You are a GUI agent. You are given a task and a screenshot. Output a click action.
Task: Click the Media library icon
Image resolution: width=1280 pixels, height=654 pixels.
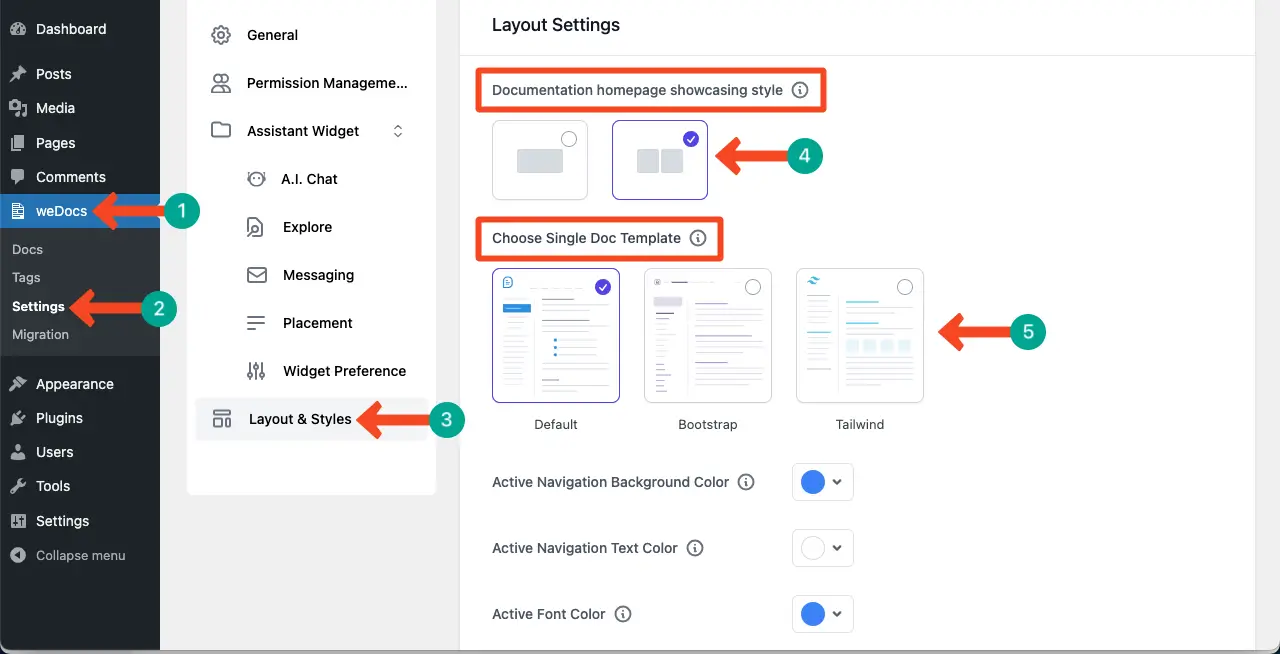point(18,108)
